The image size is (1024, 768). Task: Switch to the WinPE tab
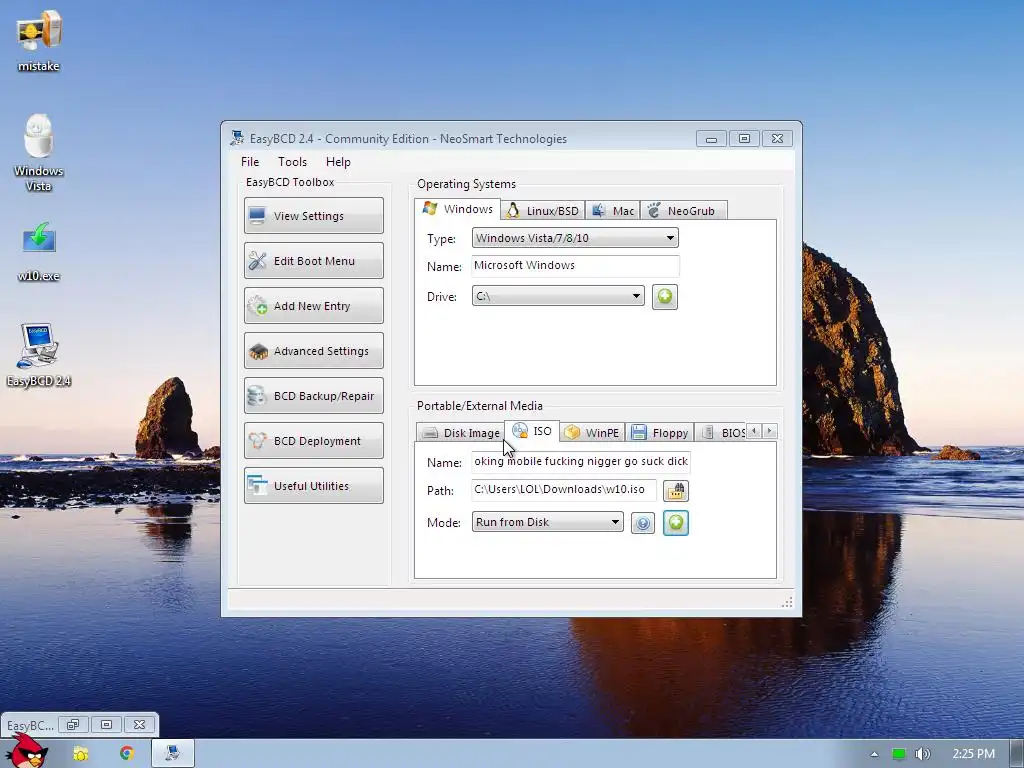(592, 432)
